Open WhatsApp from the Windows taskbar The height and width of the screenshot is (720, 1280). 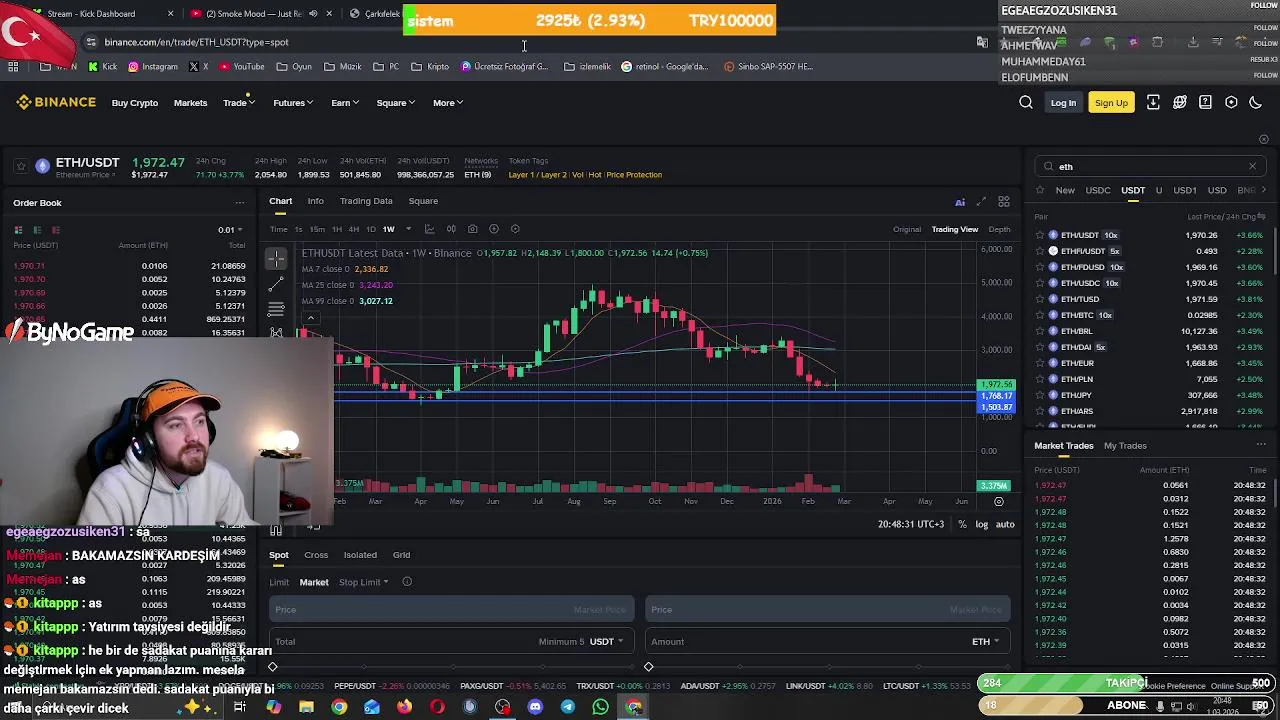600,707
